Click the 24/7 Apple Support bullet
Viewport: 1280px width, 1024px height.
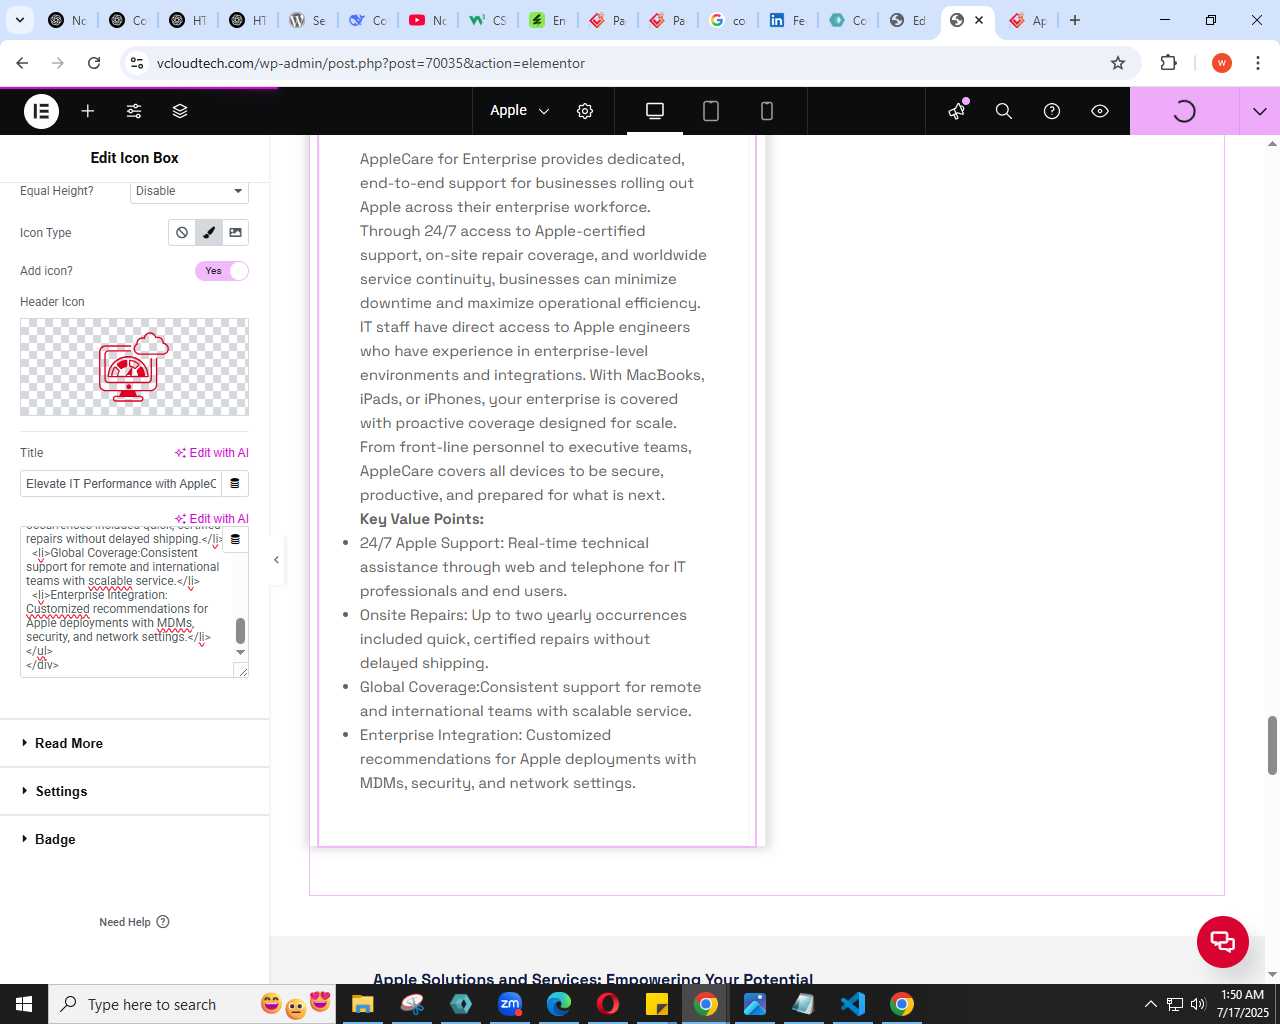point(523,567)
